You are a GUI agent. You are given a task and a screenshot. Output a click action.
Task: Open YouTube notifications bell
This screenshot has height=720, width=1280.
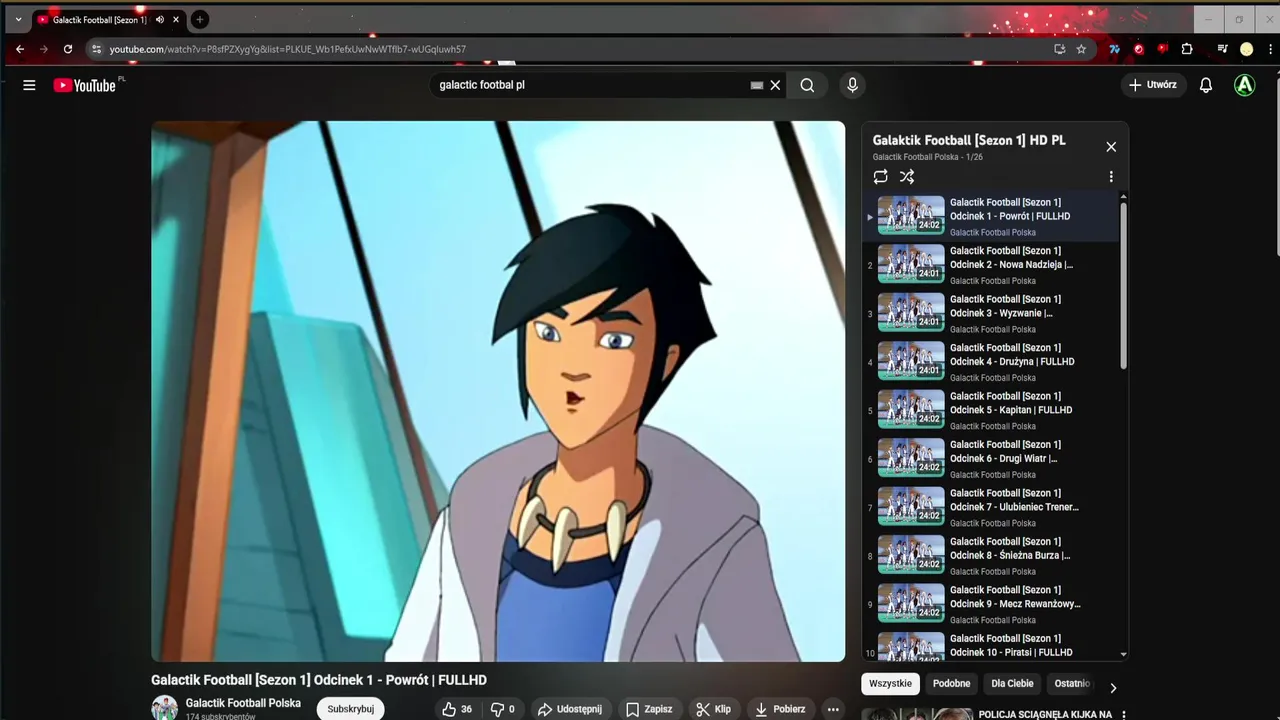1206,85
